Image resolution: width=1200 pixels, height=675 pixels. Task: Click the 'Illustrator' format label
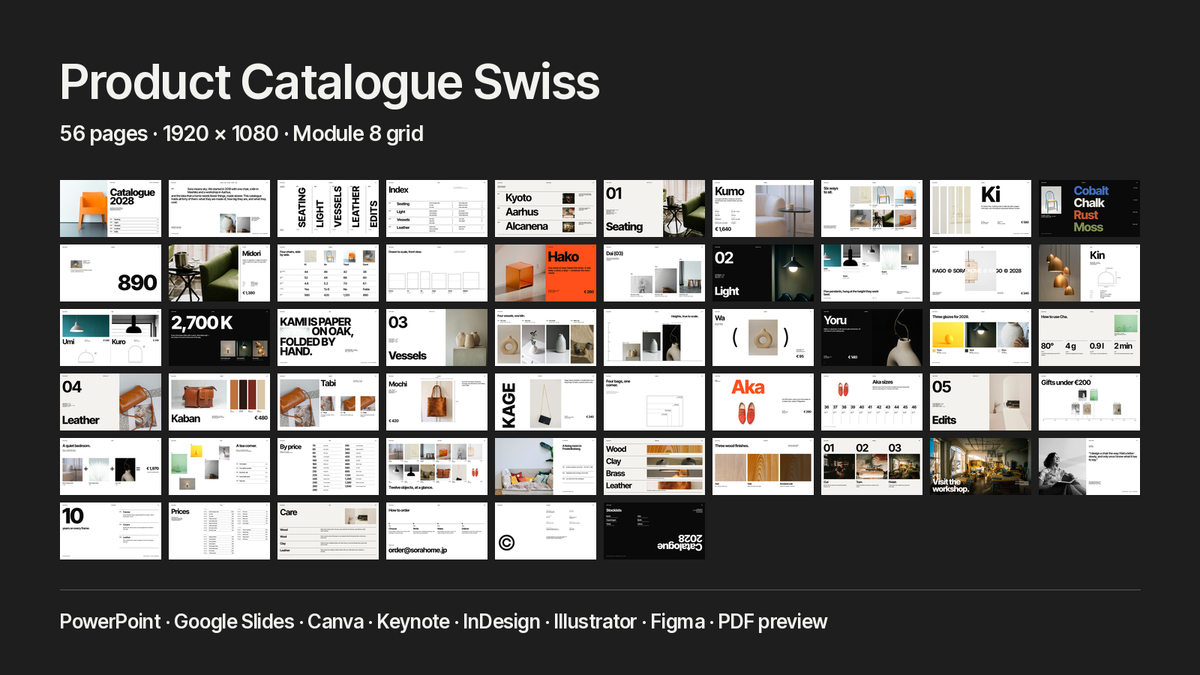(x=595, y=621)
